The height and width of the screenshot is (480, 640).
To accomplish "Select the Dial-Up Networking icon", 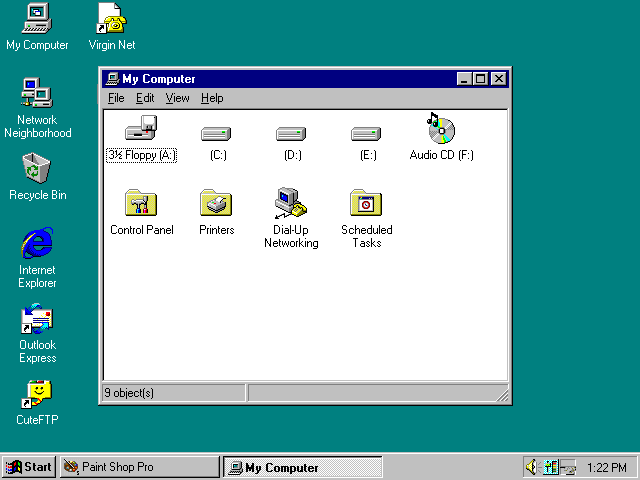I will (x=291, y=203).
